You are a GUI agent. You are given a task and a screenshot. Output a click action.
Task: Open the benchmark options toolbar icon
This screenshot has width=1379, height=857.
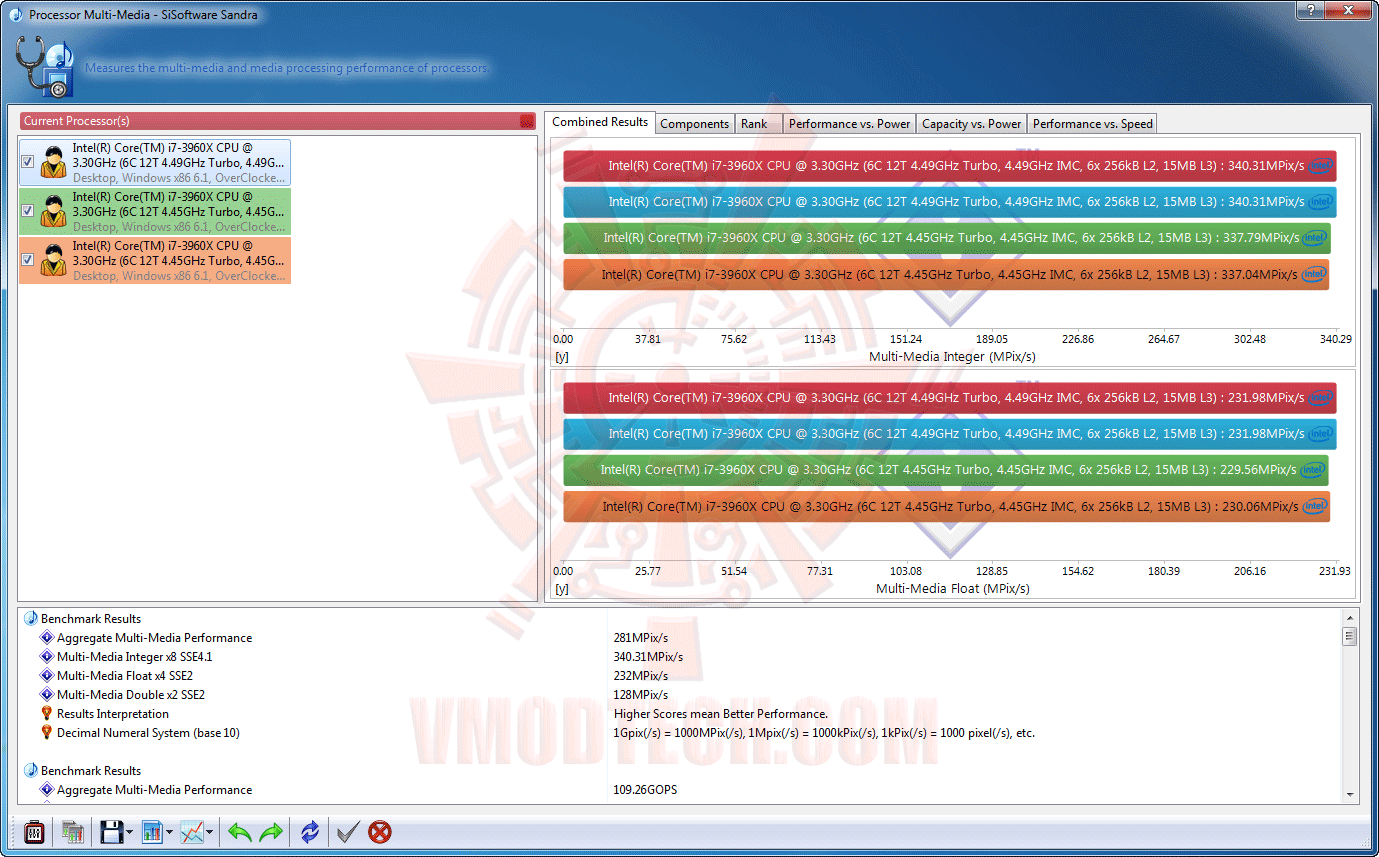pyautogui.click(x=34, y=831)
